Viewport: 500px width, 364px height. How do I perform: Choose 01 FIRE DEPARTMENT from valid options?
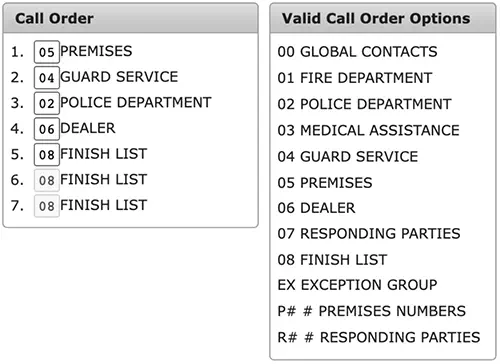tap(355, 78)
